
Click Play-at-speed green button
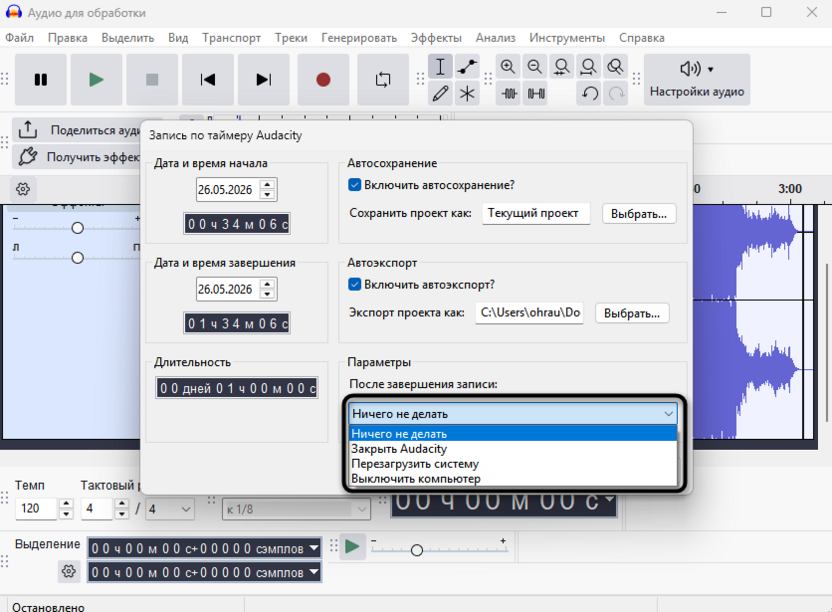point(352,546)
